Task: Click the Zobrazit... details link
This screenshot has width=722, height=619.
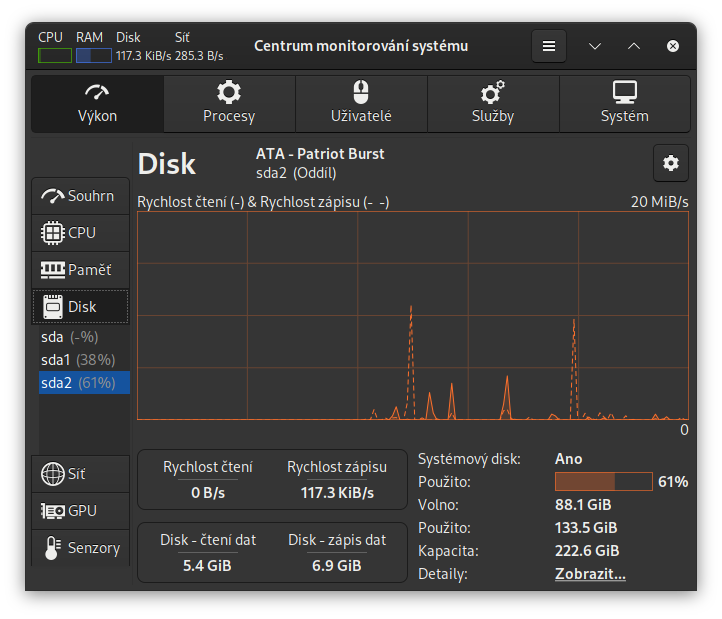Action: pos(590,575)
